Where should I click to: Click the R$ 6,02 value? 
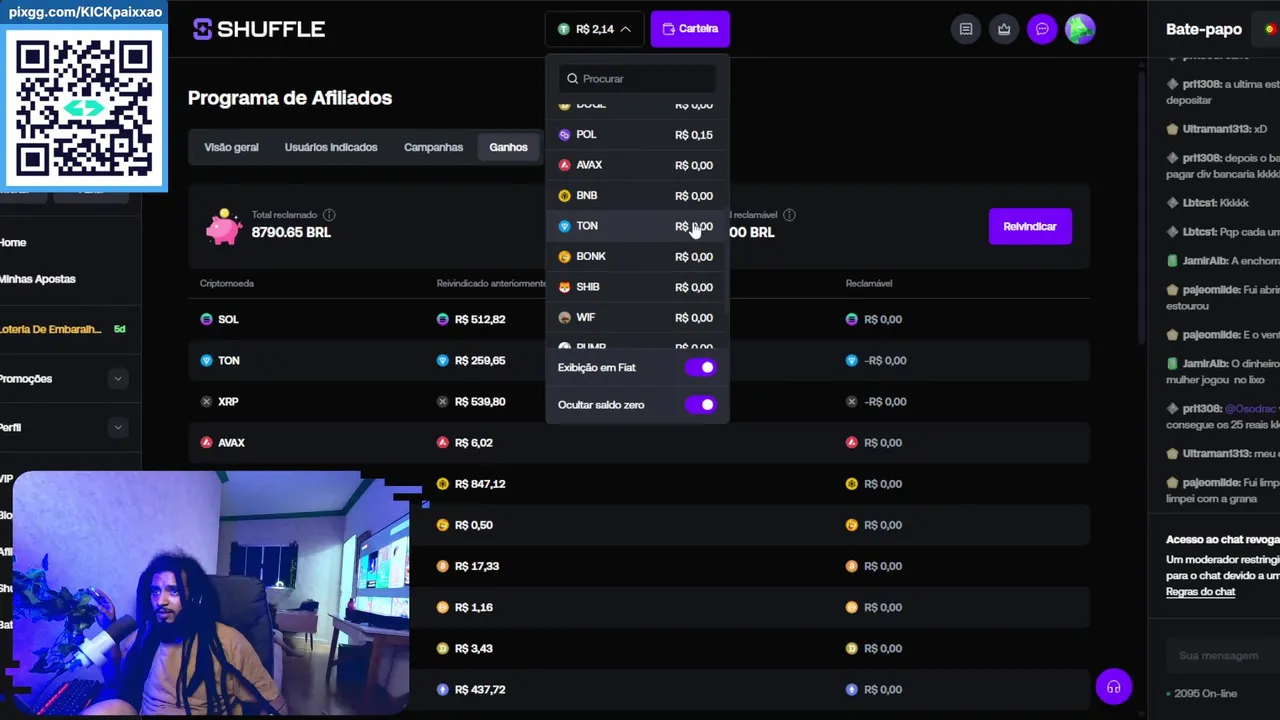(474, 442)
